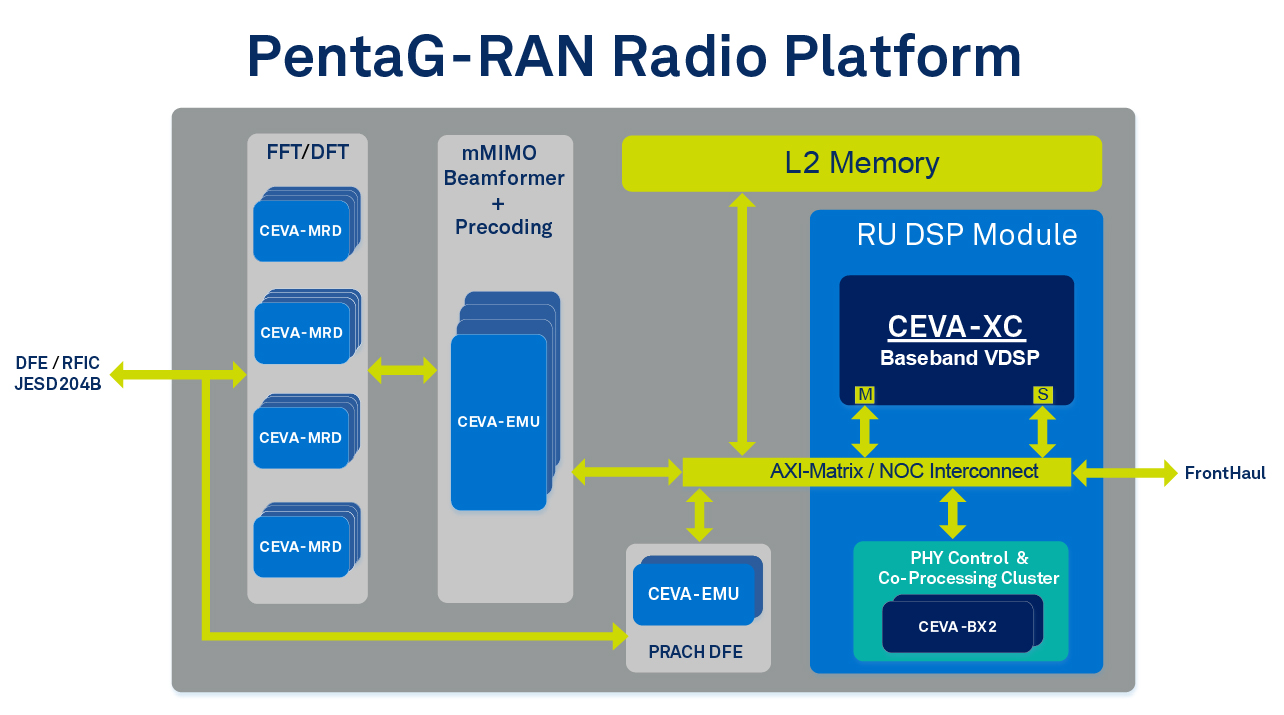The width and height of the screenshot is (1284, 715).
Task: Click the arrow between interconnect and PHY cluster
Action: (x=953, y=513)
